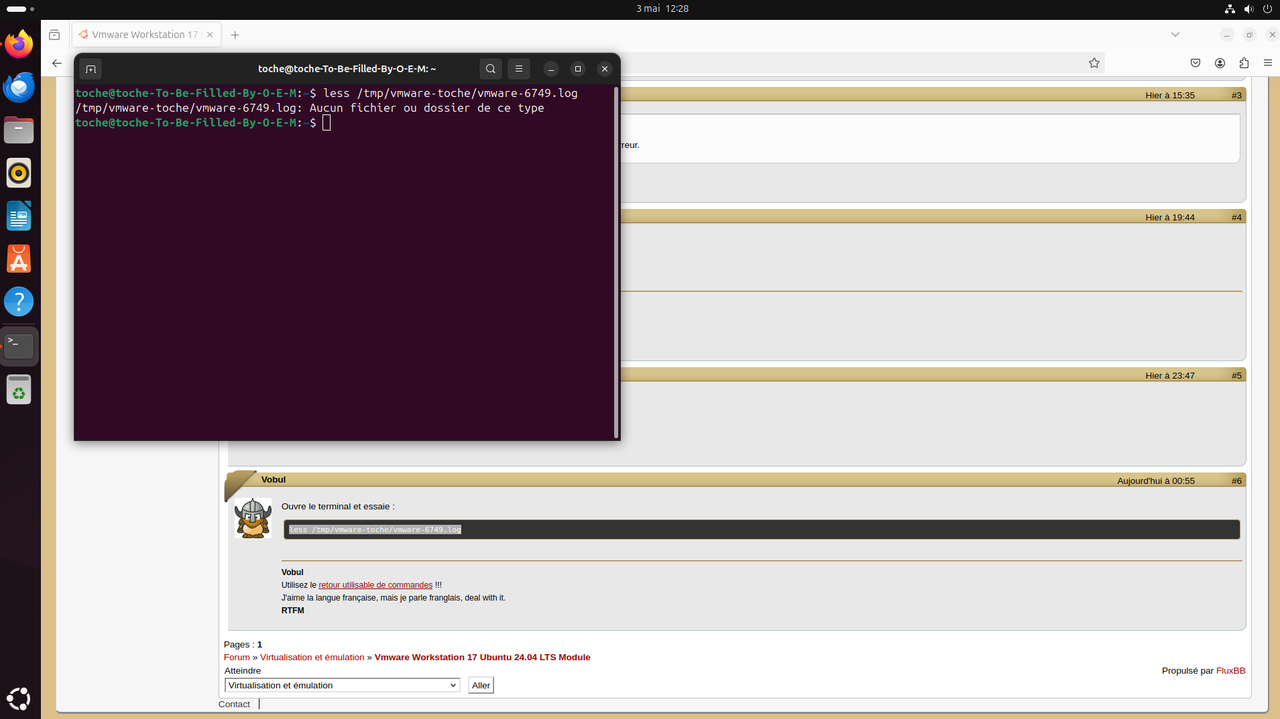Select the Terminal icon in dock
1280x719 pixels.
point(19,346)
